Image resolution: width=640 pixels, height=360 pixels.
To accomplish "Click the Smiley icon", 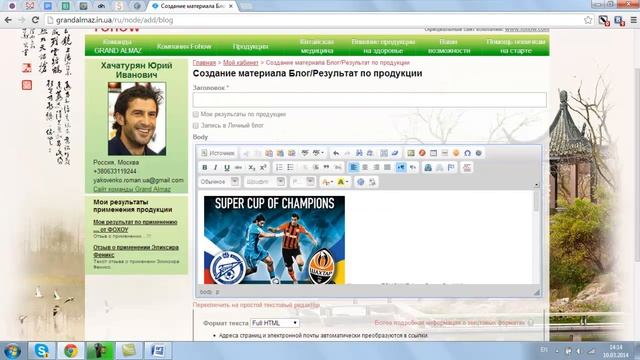I will pos(456,153).
